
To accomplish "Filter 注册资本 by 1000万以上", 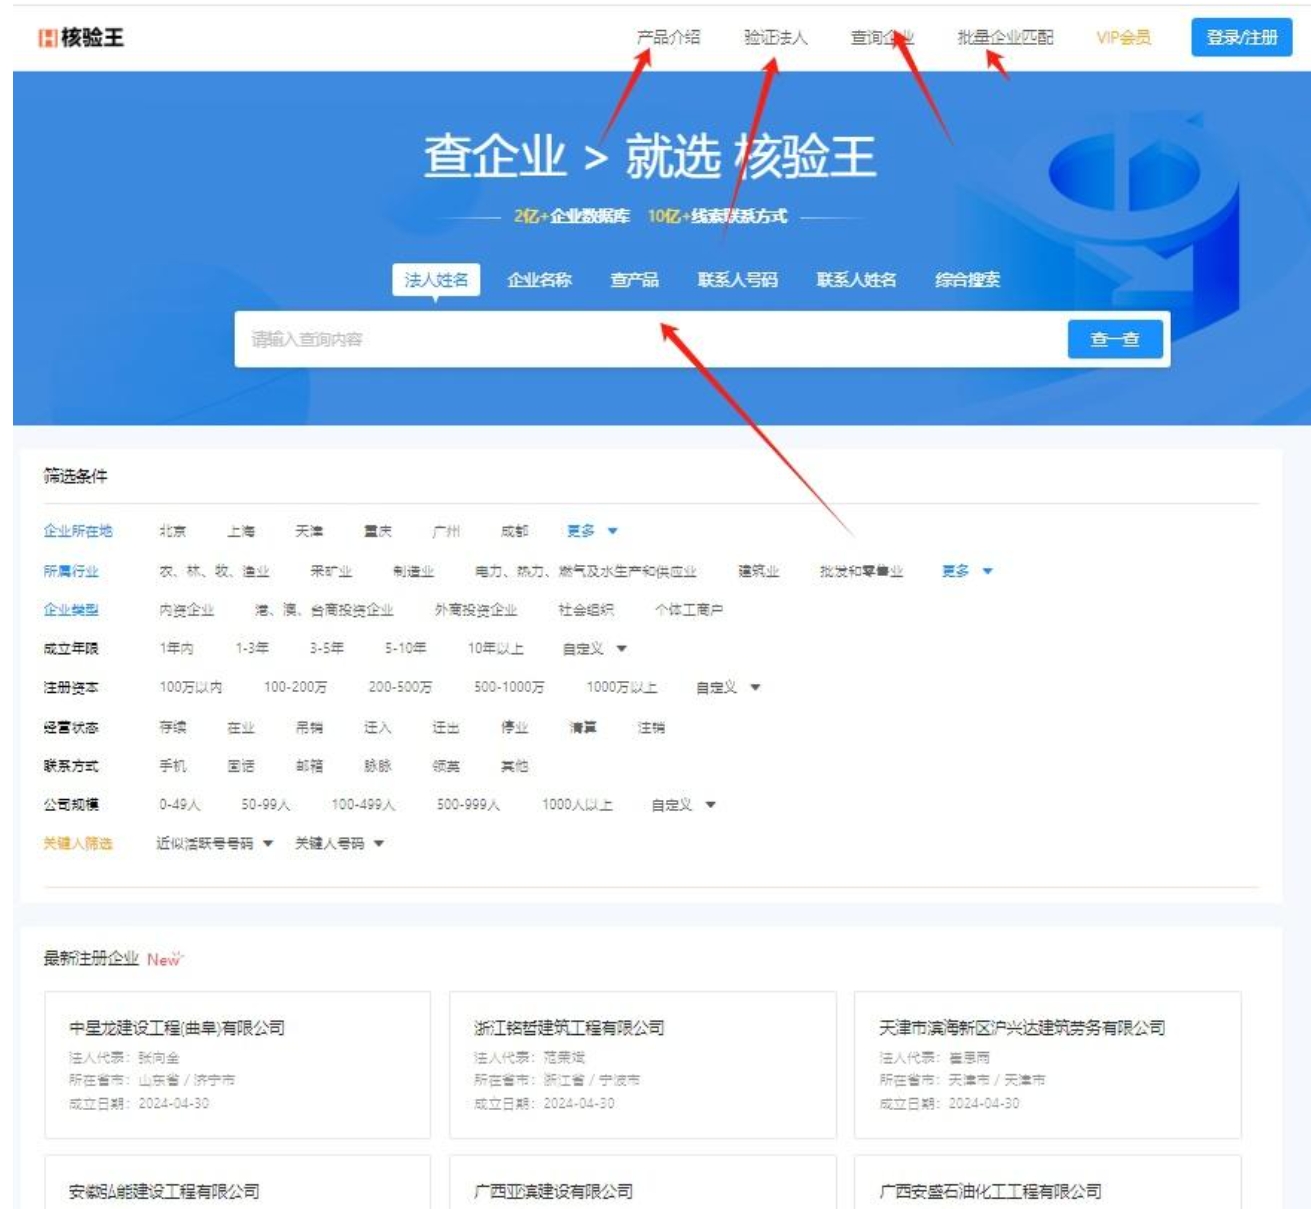I will pyautogui.click(x=621, y=688).
